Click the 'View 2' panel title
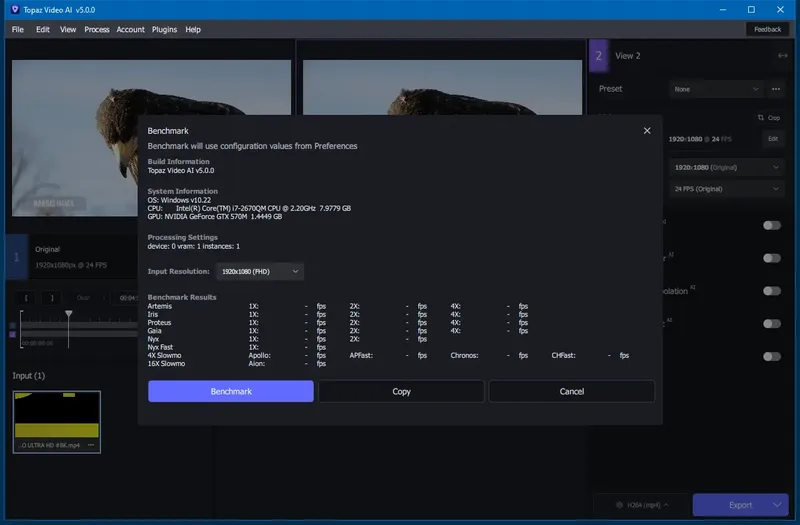The image size is (800, 525). pos(628,56)
